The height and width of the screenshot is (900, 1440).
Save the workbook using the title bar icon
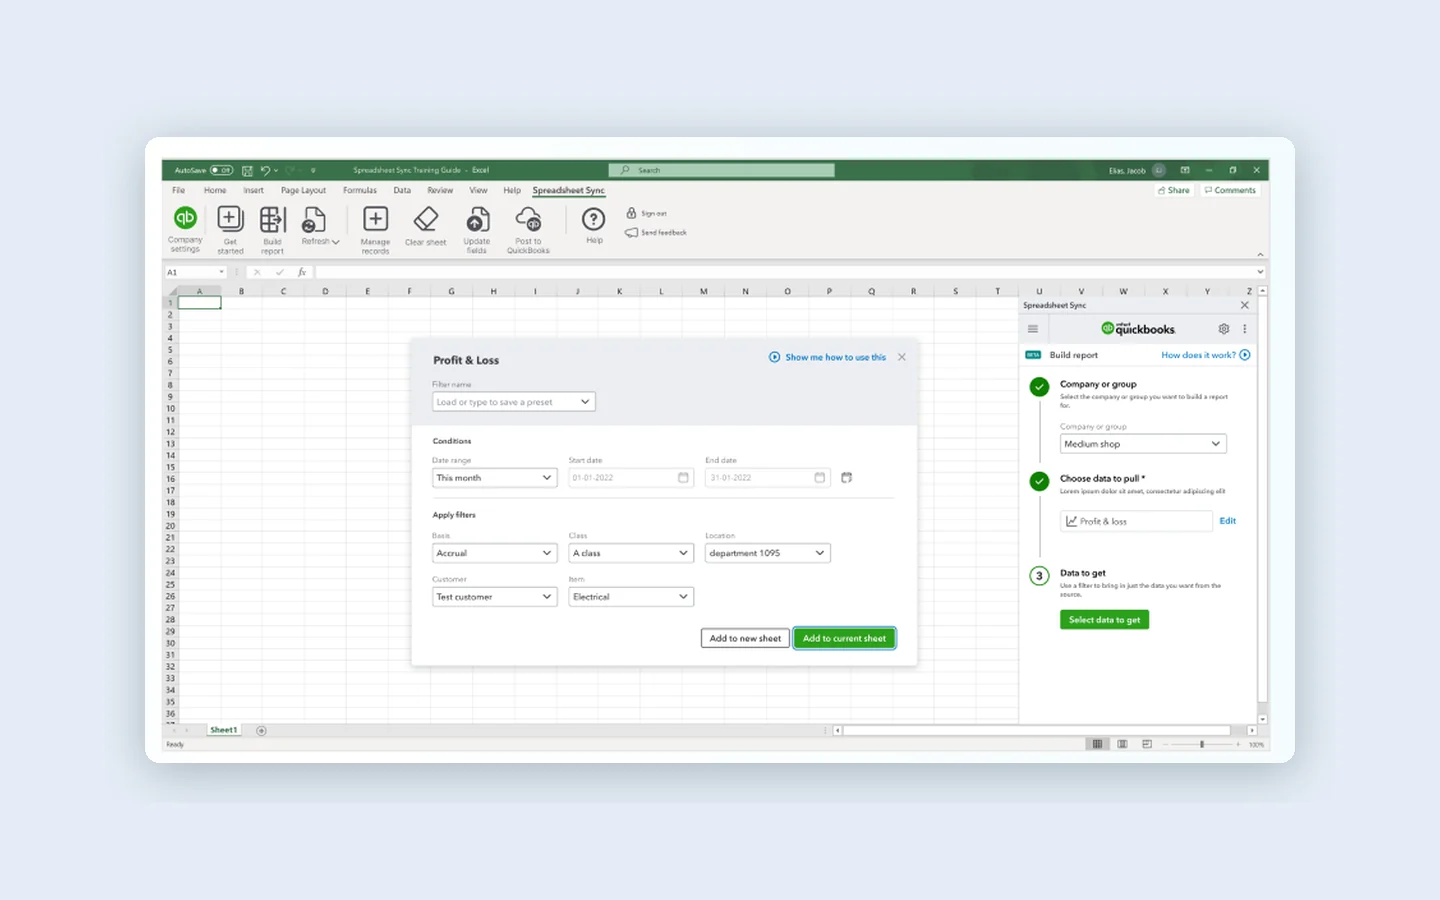(247, 171)
